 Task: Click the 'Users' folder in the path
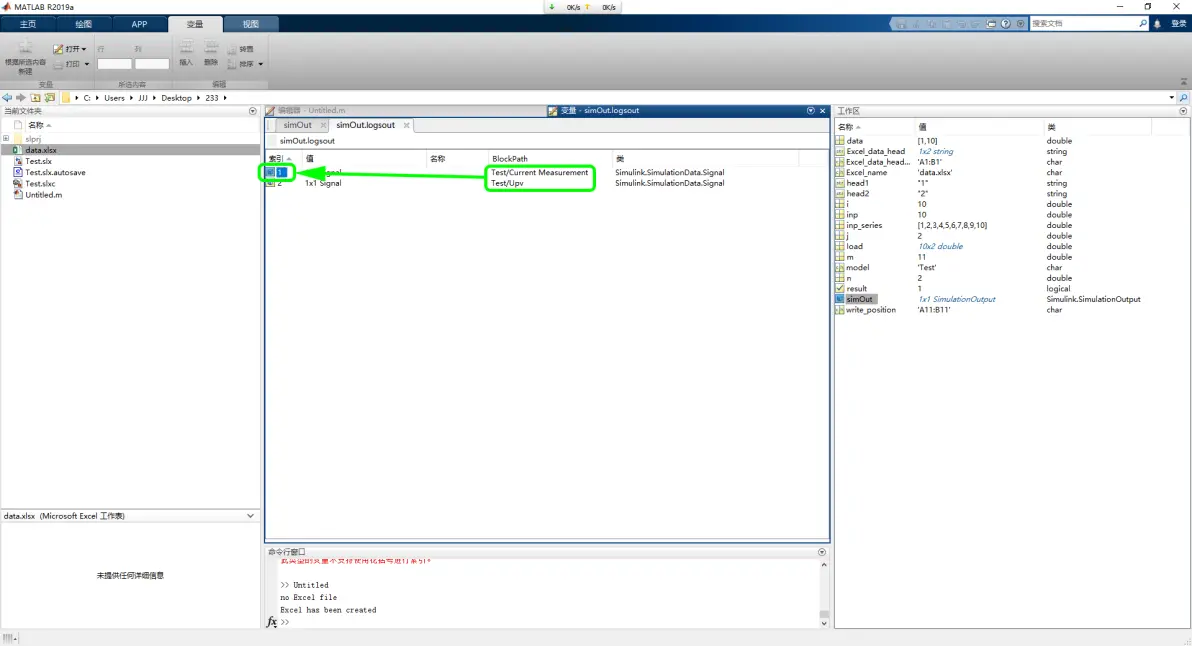click(114, 98)
